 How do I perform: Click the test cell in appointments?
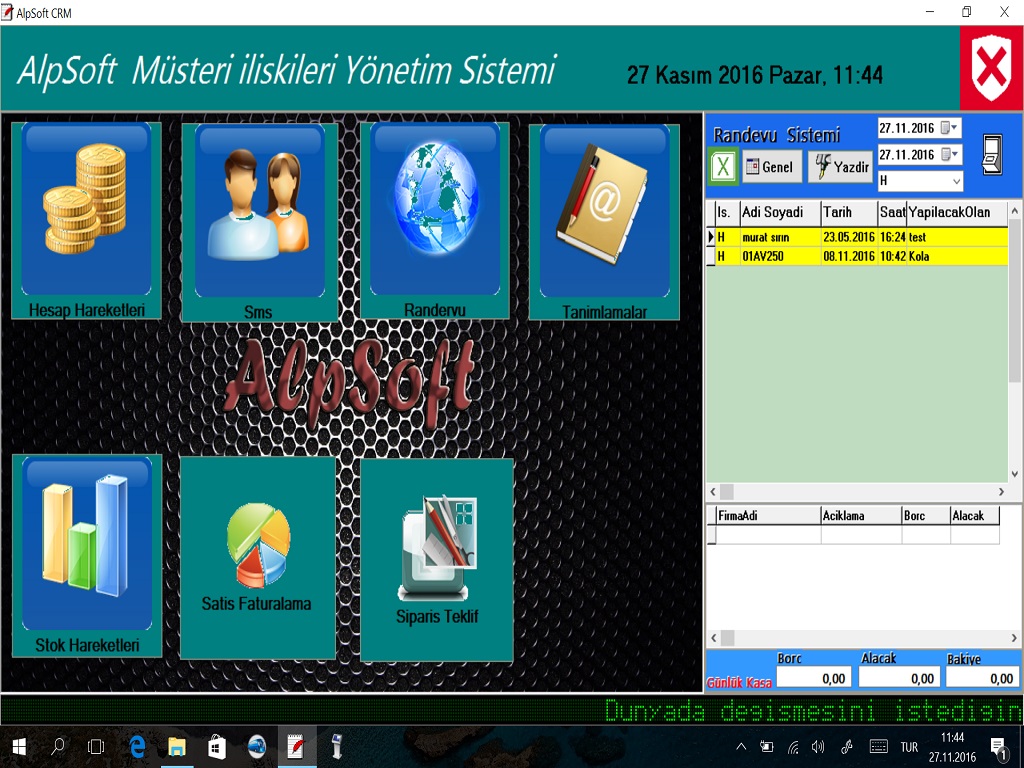(x=957, y=237)
